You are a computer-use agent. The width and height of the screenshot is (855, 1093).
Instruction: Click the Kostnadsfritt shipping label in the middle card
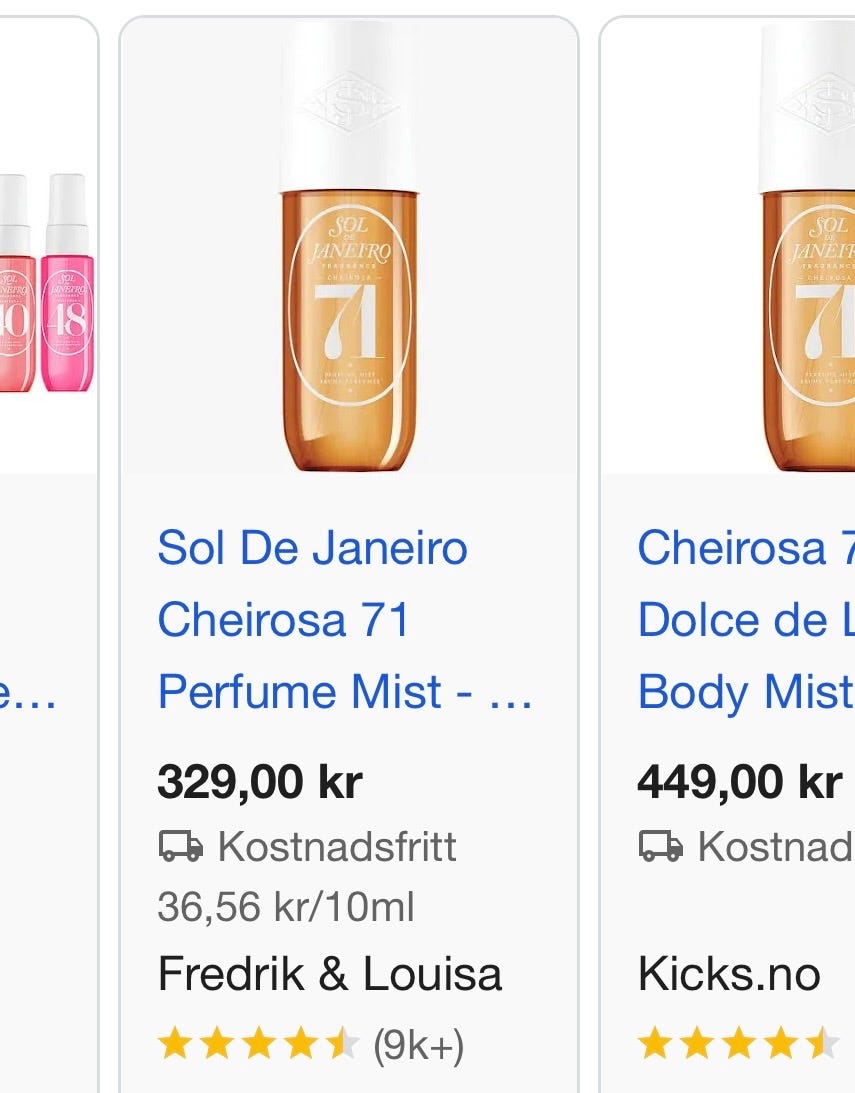coord(337,846)
